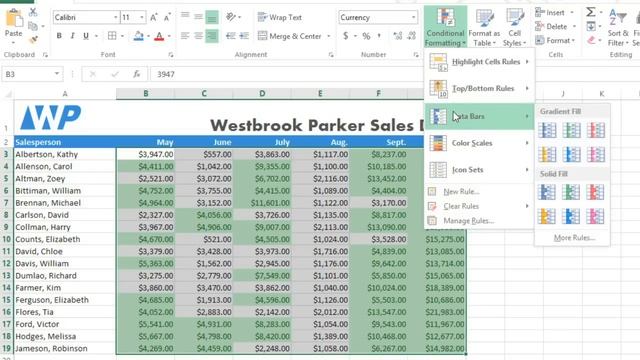Toggle Bold formatting
The width and height of the screenshot is (640, 360).
(59, 36)
